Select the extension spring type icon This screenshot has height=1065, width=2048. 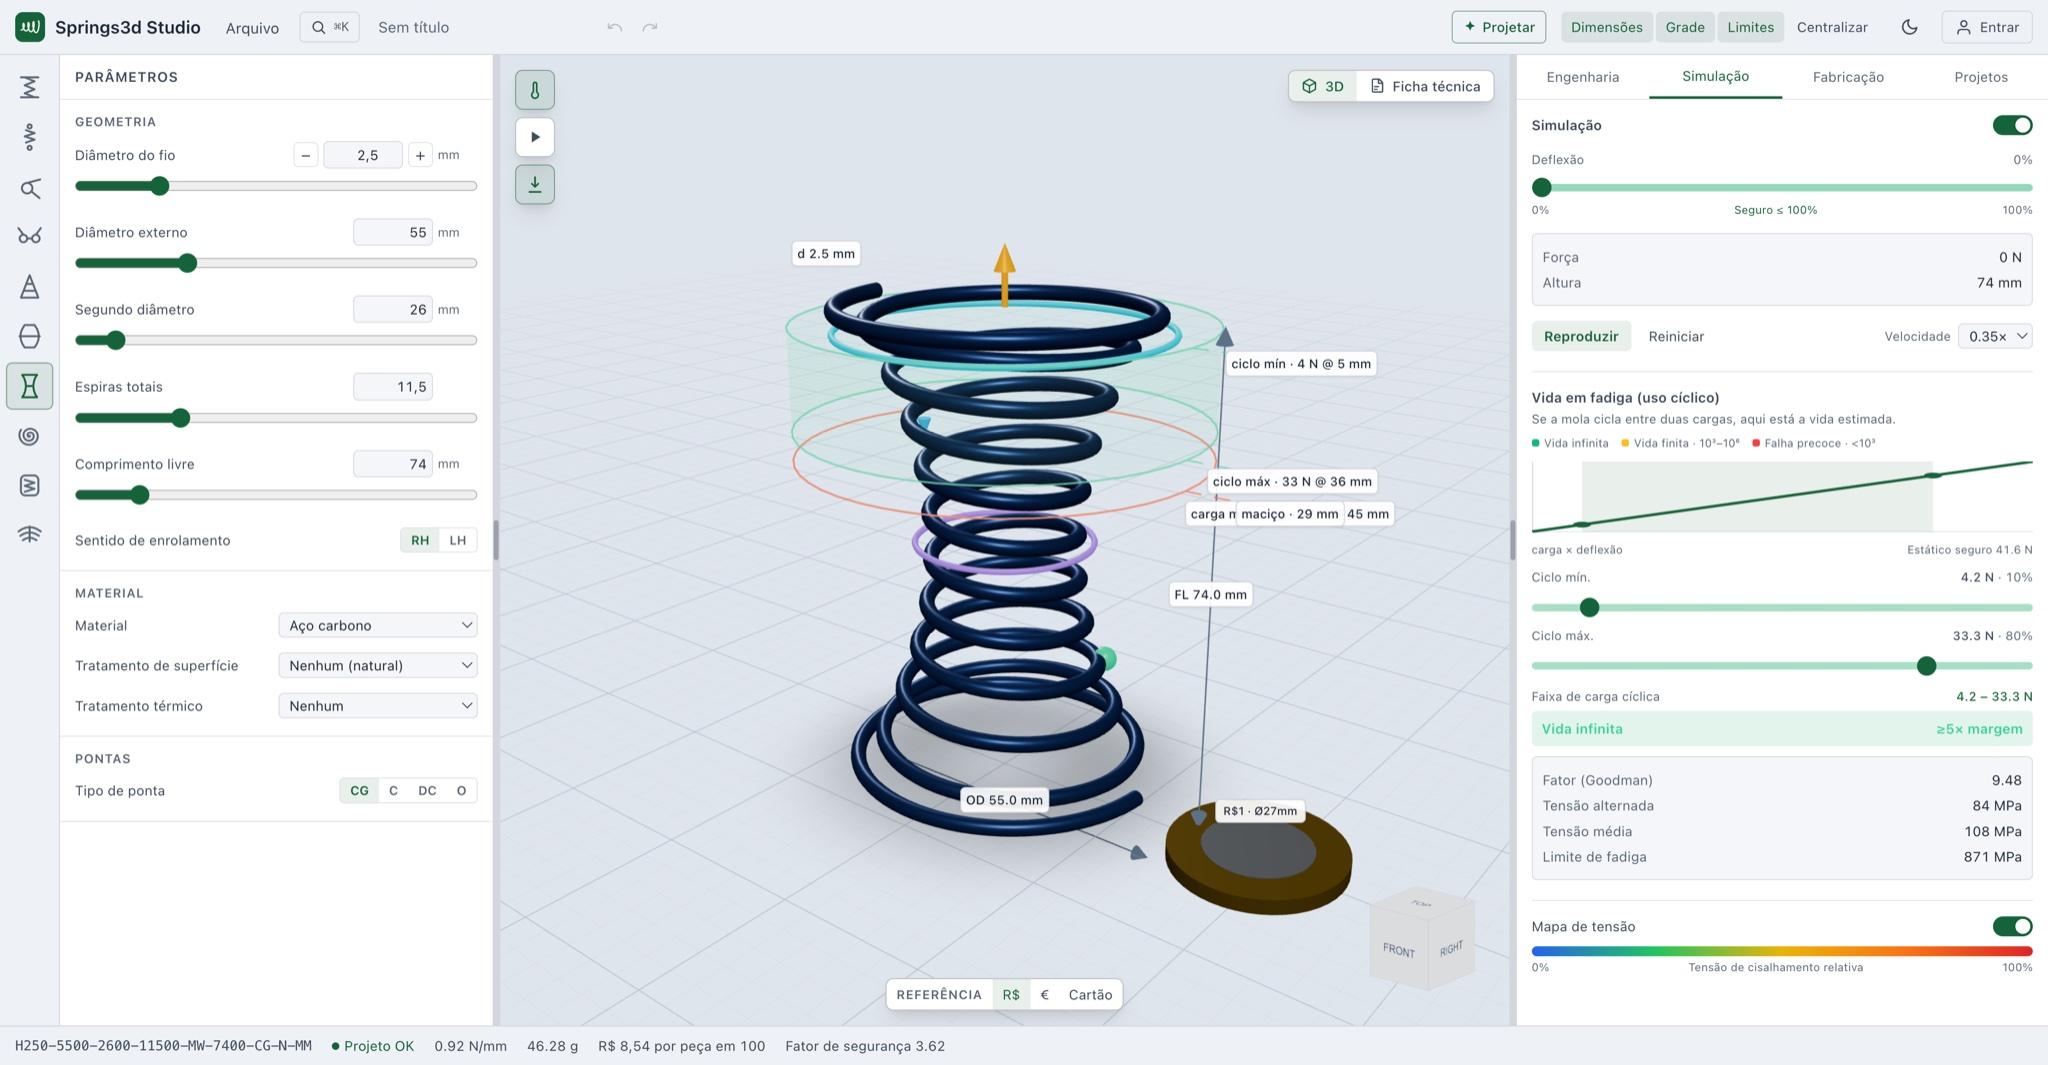(29, 137)
